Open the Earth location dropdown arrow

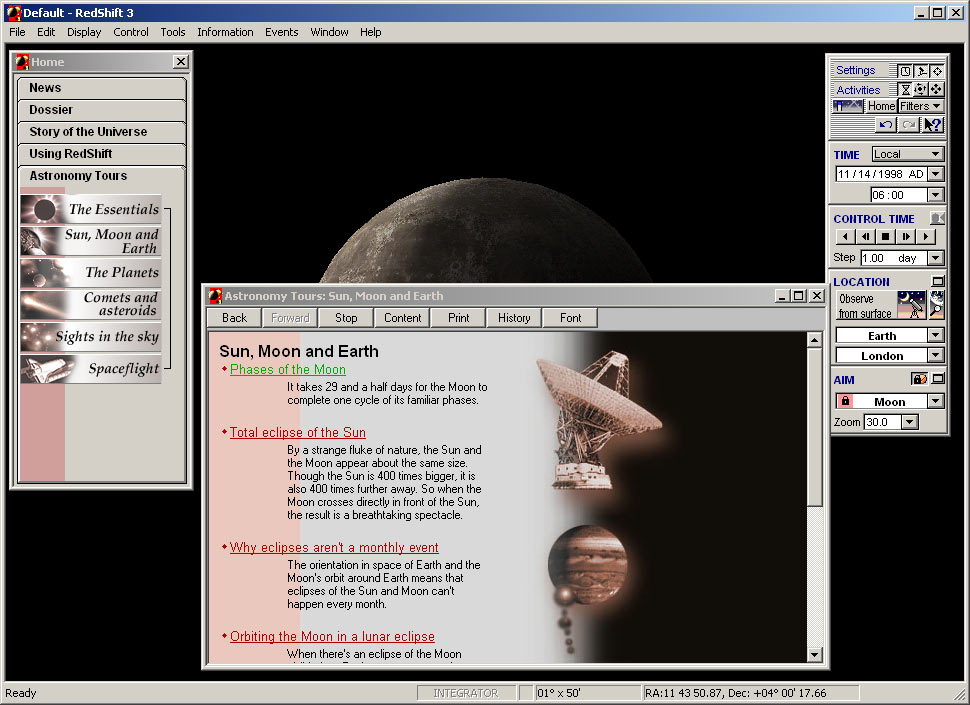[x=935, y=335]
